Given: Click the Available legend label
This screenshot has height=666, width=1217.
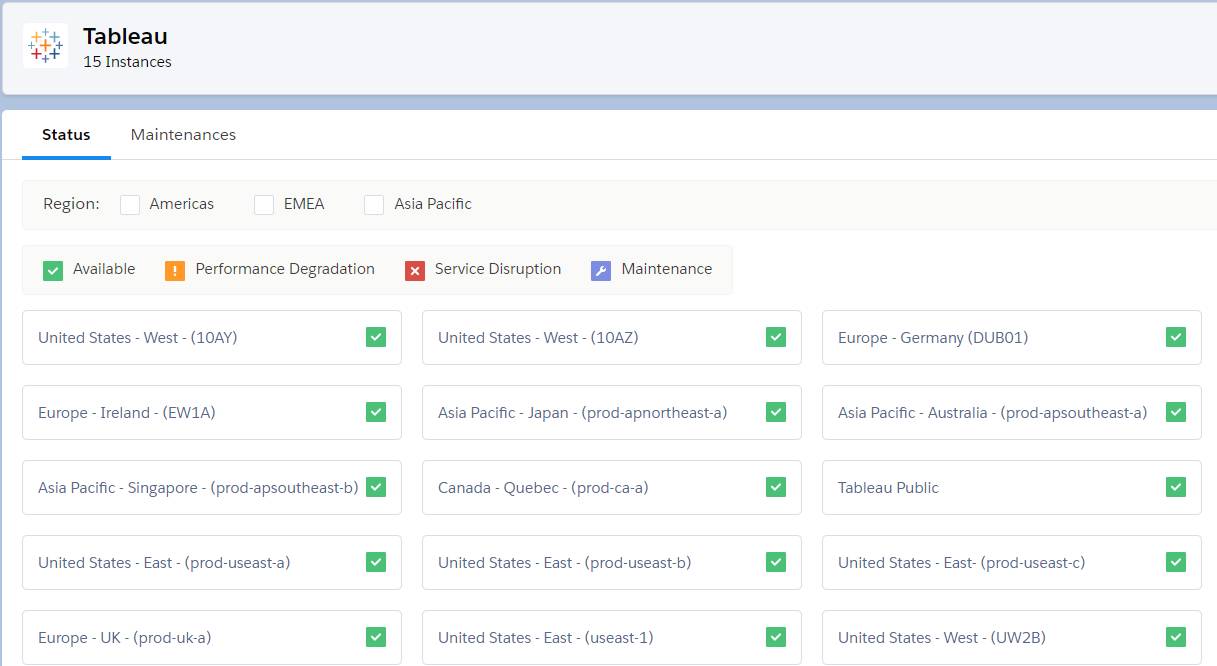Looking at the screenshot, I should [104, 269].
